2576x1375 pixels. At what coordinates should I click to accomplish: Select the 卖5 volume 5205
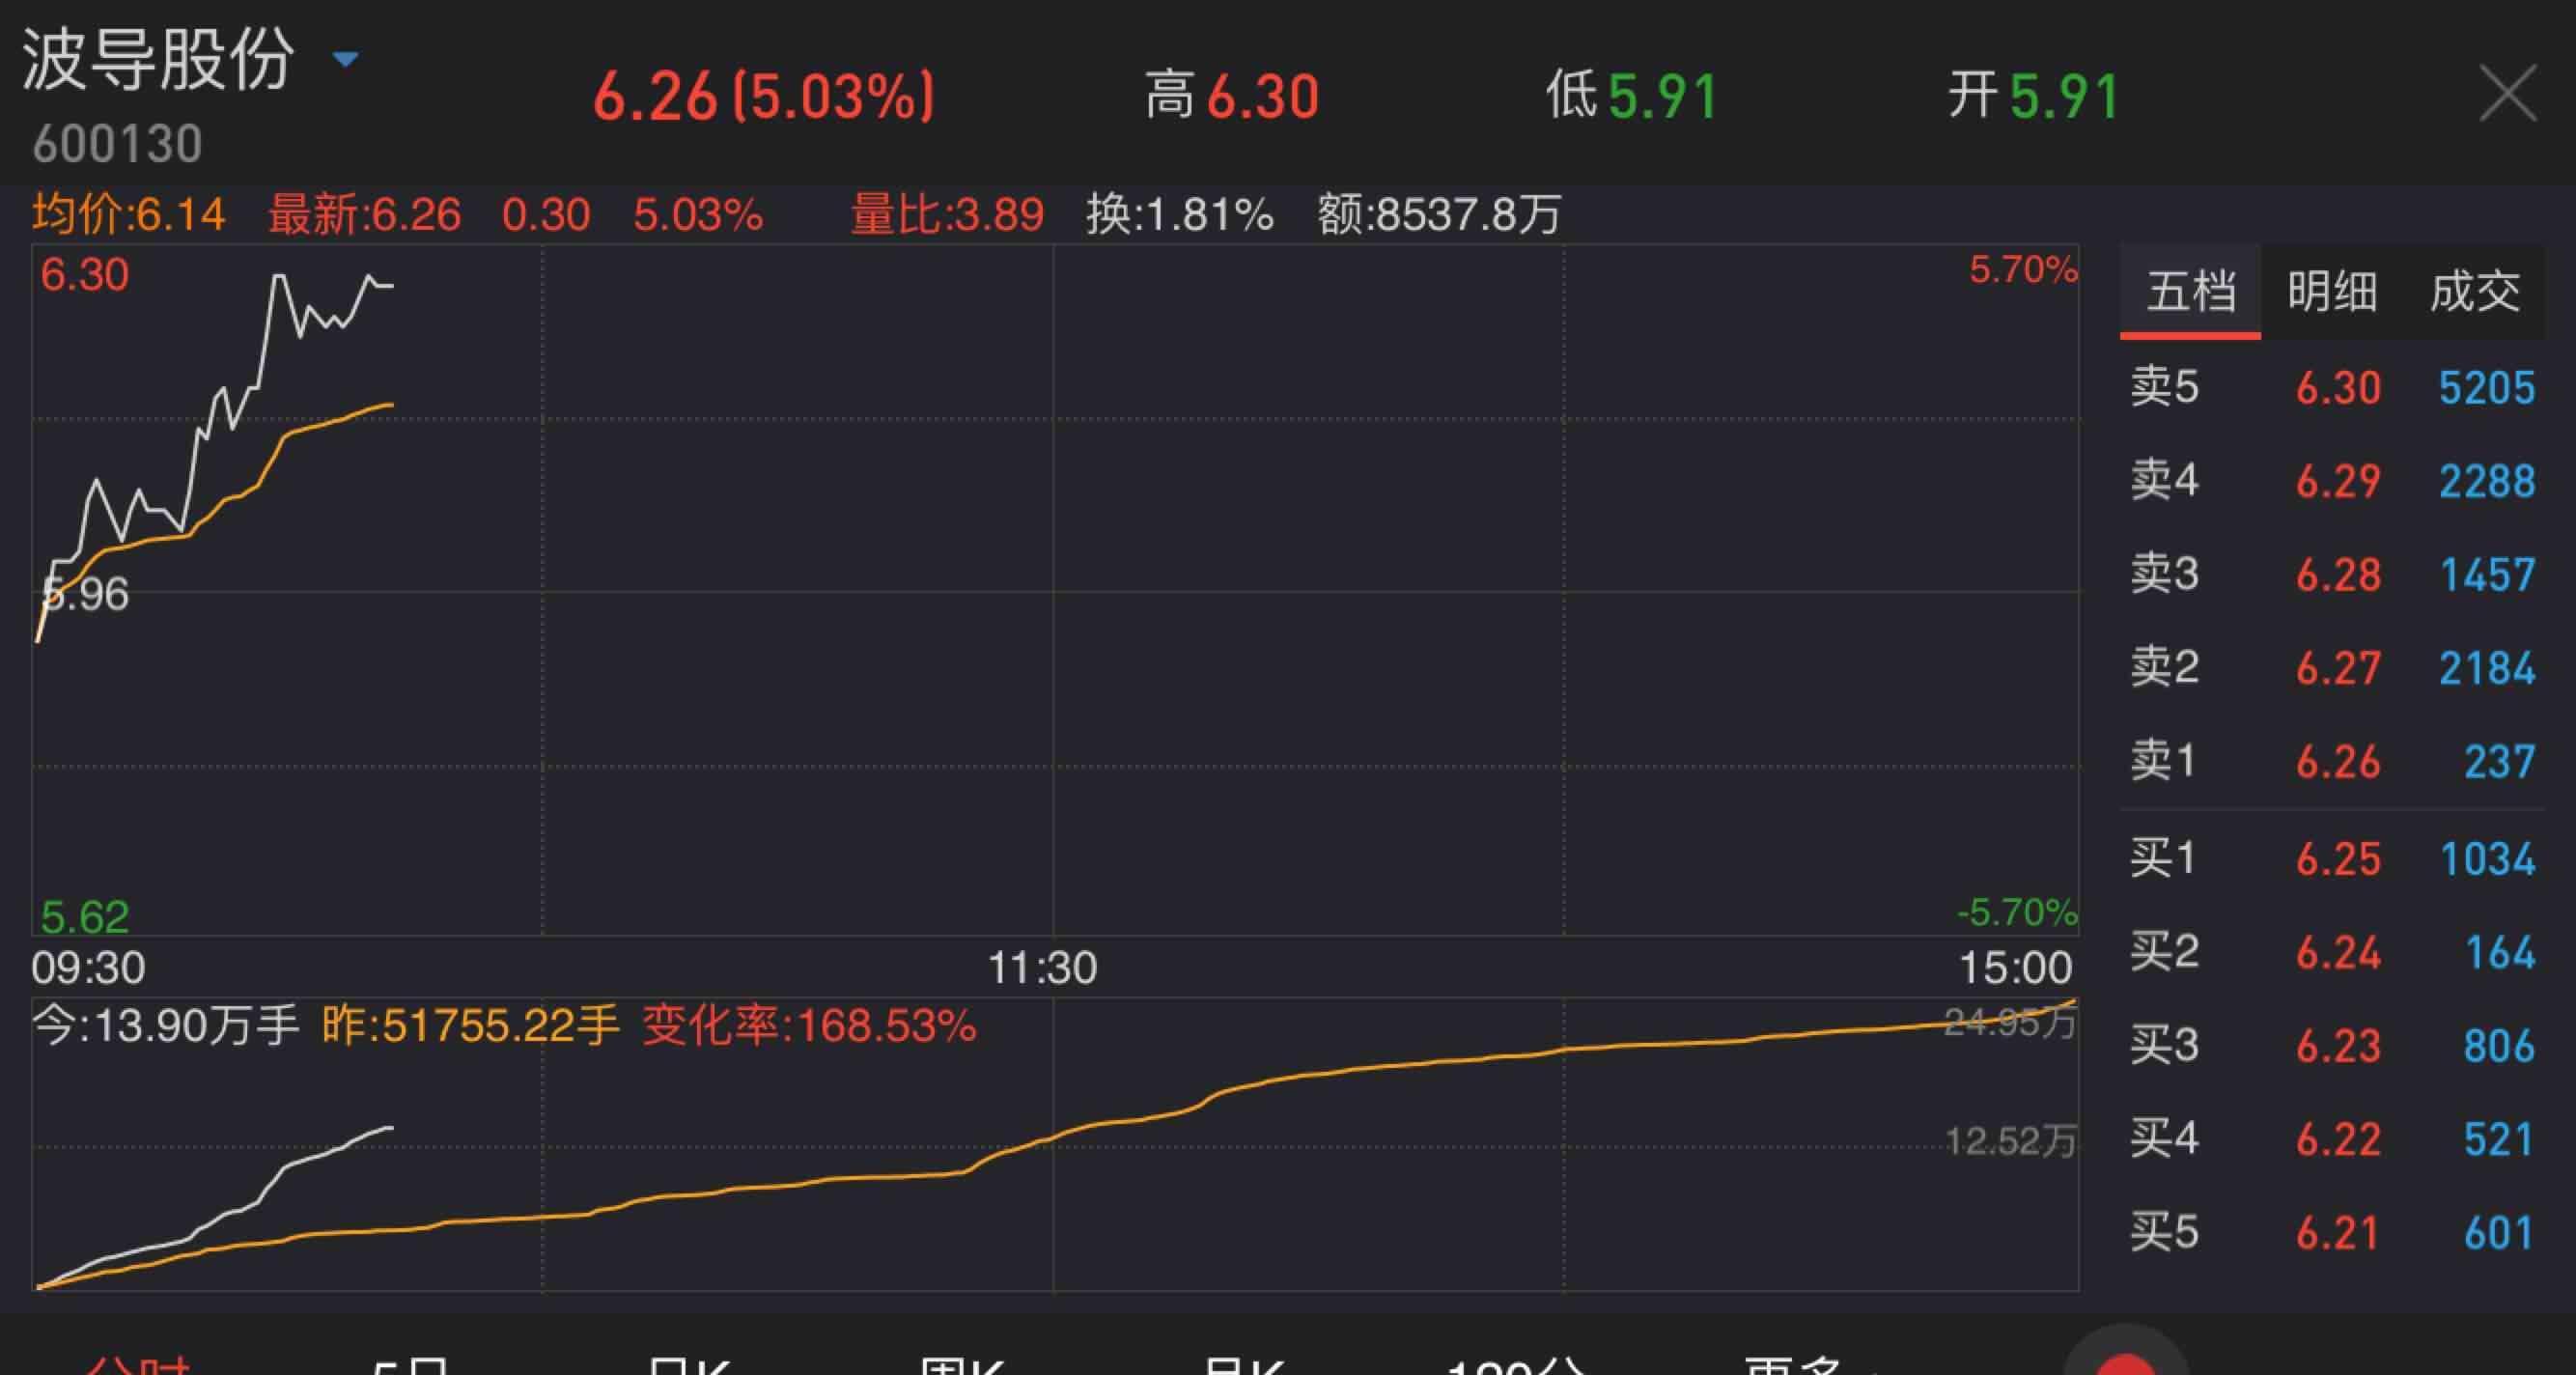[2487, 387]
